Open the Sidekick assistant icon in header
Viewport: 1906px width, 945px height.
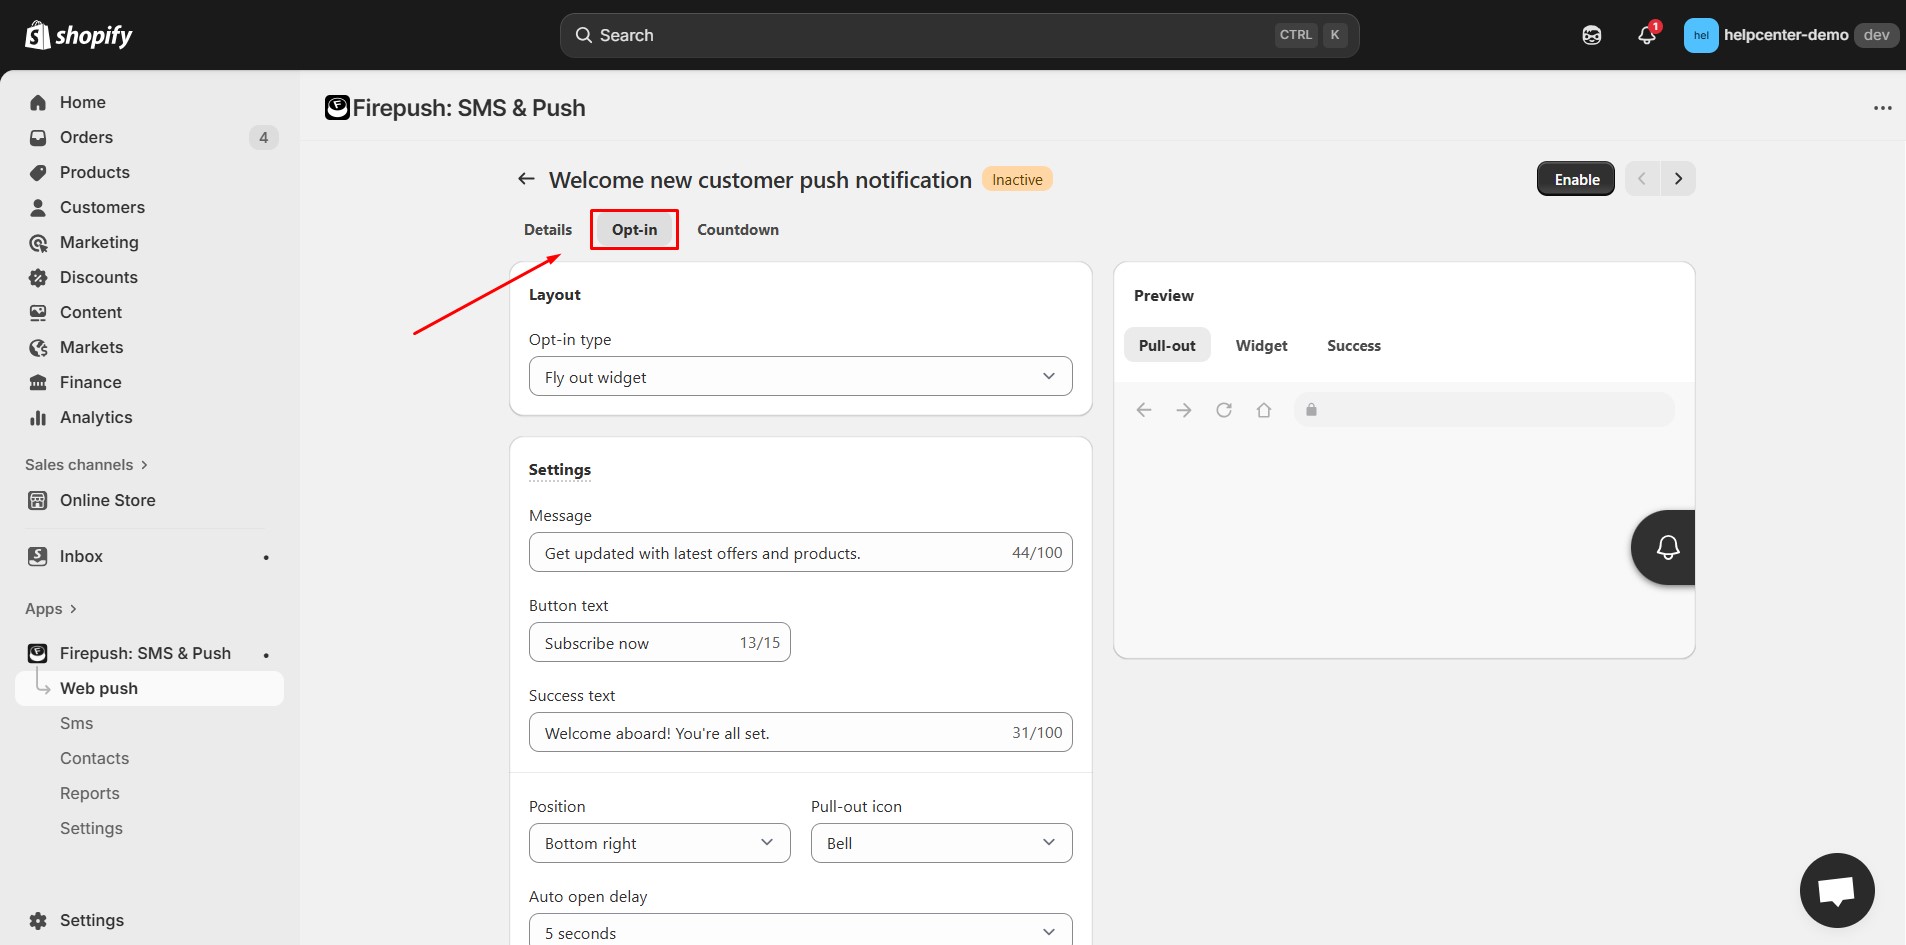pos(1591,35)
